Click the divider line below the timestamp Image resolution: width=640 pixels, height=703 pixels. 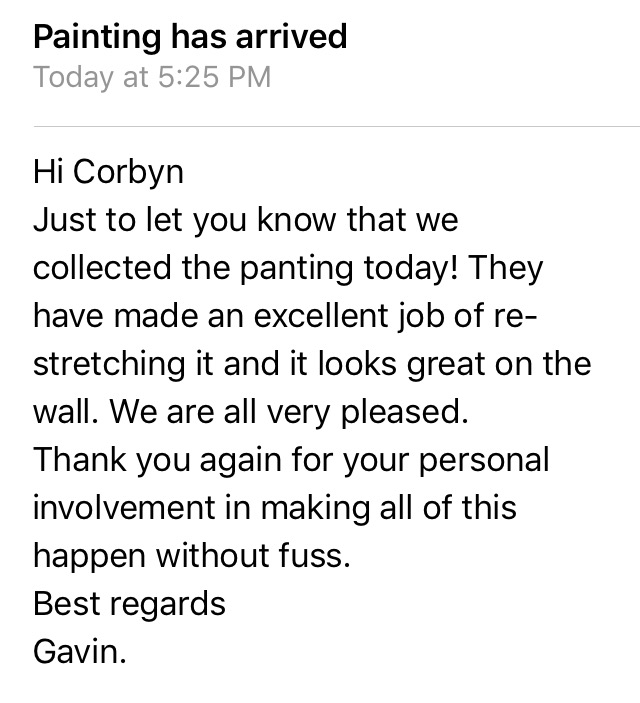[x=337, y=126]
